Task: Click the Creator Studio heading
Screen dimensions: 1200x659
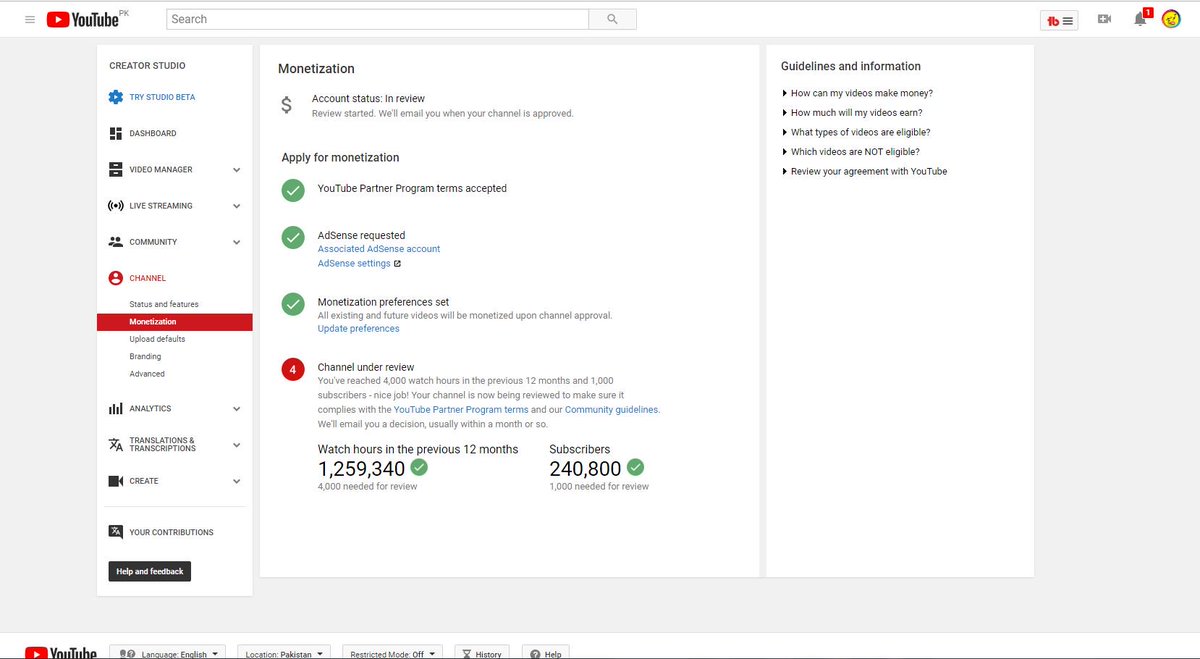Action: (x=147, y=66)
